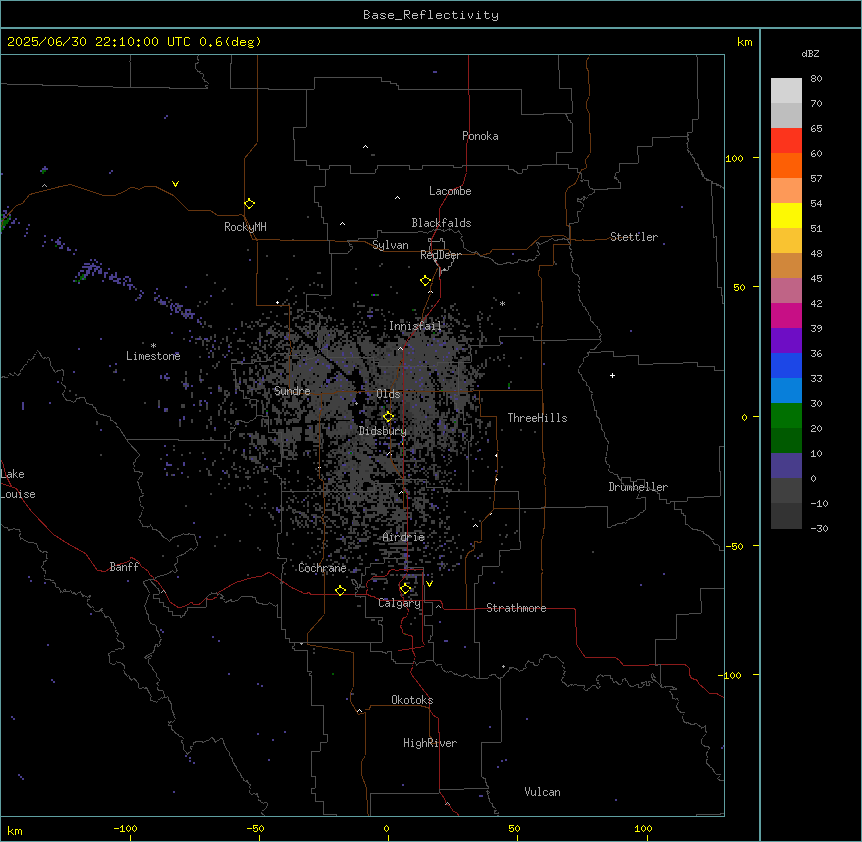Pick the red swatch in dBZ legend
Image resolution: width=862 pixels, height=842 pixels.
click(x=786, y=140)
